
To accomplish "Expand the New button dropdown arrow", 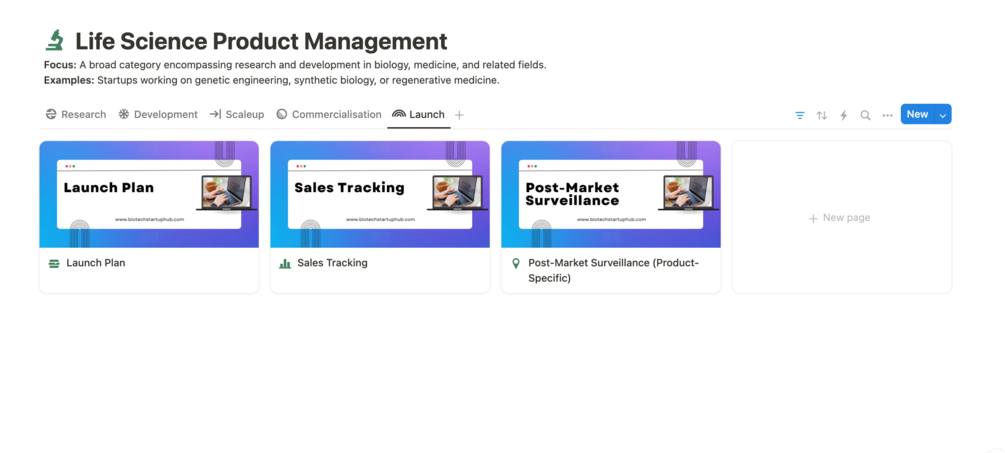I will coord(943,115).
